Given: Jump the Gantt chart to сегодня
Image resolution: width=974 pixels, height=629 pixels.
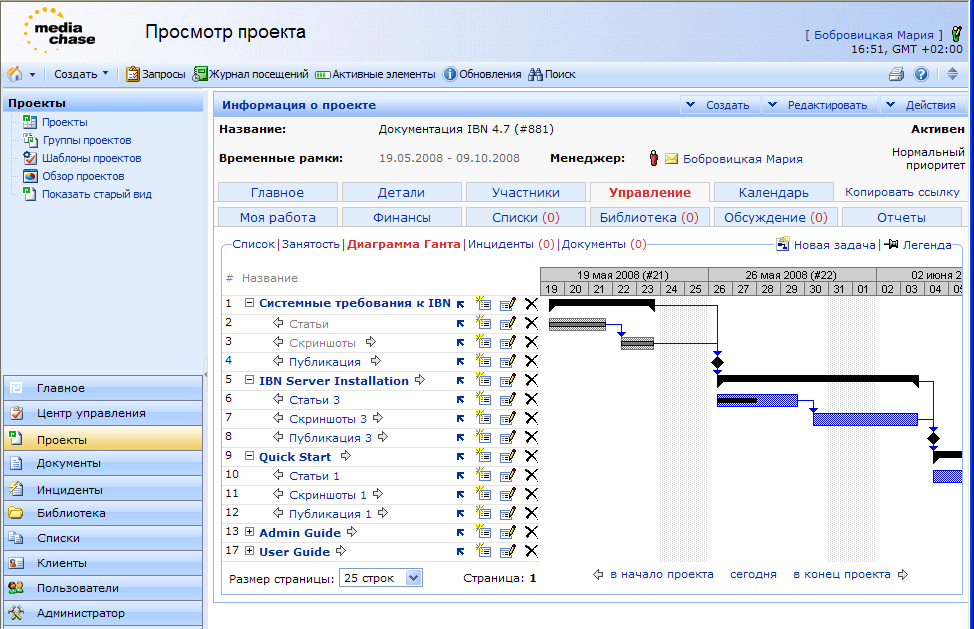Looking at the screenshot, I should click(753, 574).
